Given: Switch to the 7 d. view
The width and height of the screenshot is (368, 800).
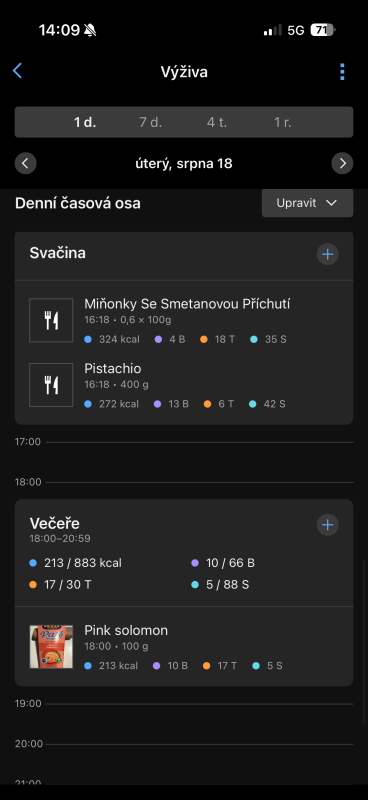Looking at the screenshot, I should coord(151,122).
